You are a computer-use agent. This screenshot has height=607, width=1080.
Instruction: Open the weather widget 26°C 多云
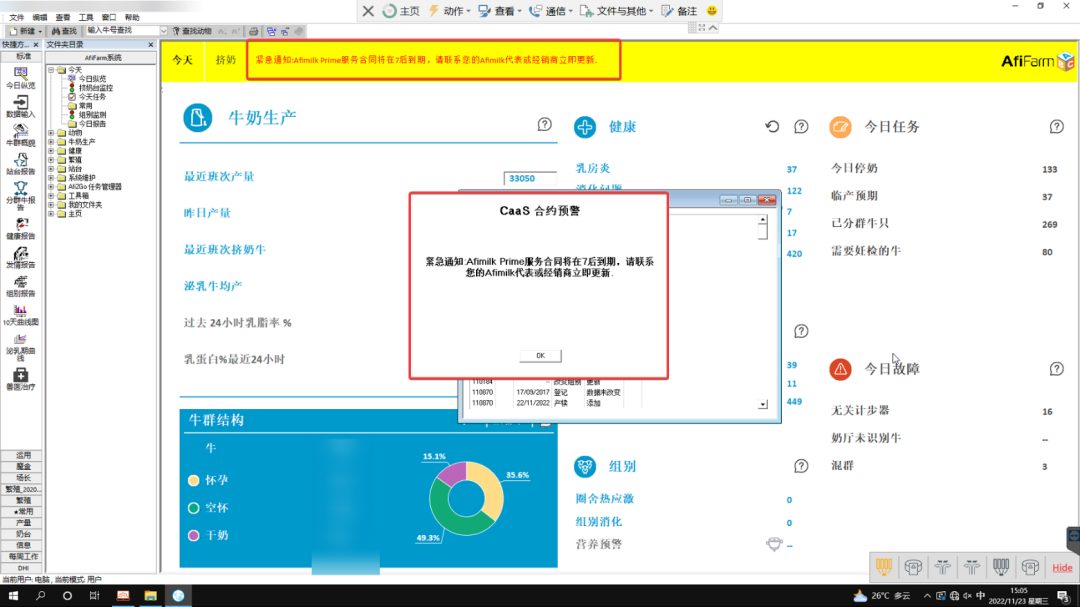882,596
